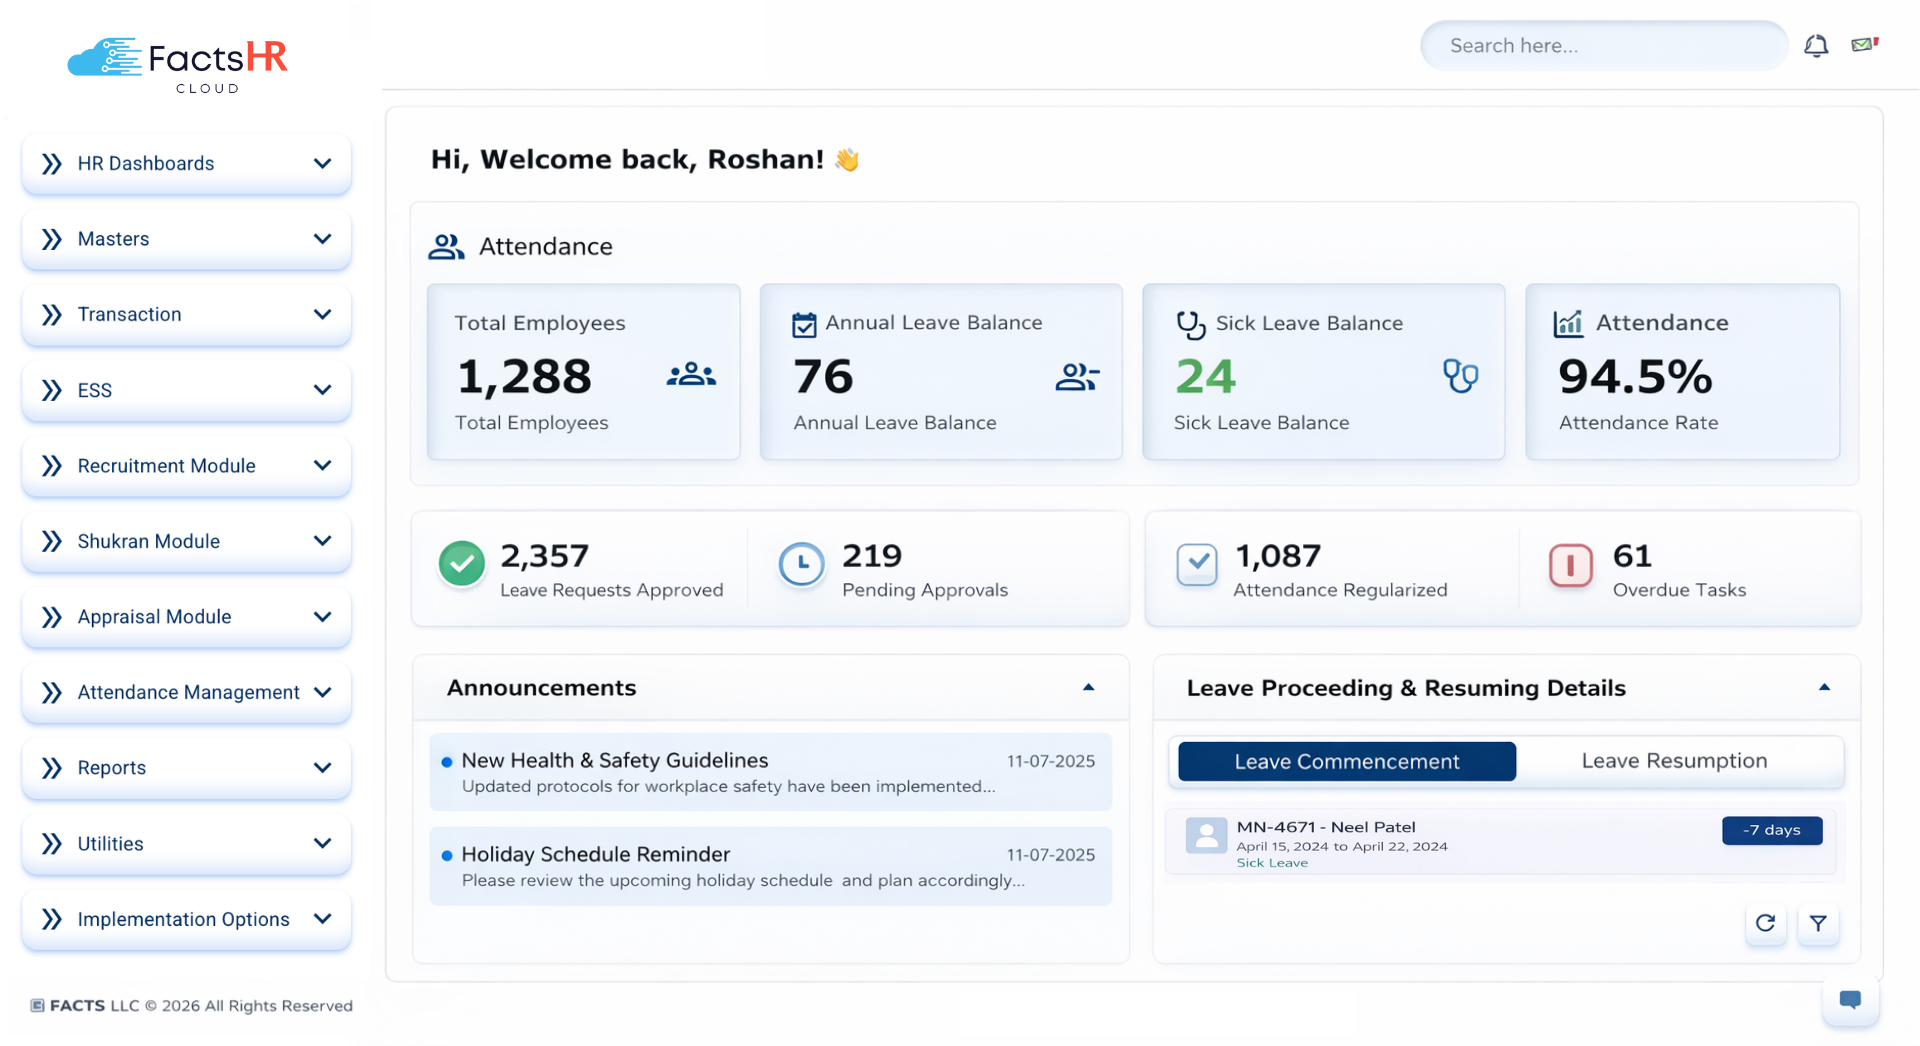Open the mail/messages icon

coord(1864,45)
